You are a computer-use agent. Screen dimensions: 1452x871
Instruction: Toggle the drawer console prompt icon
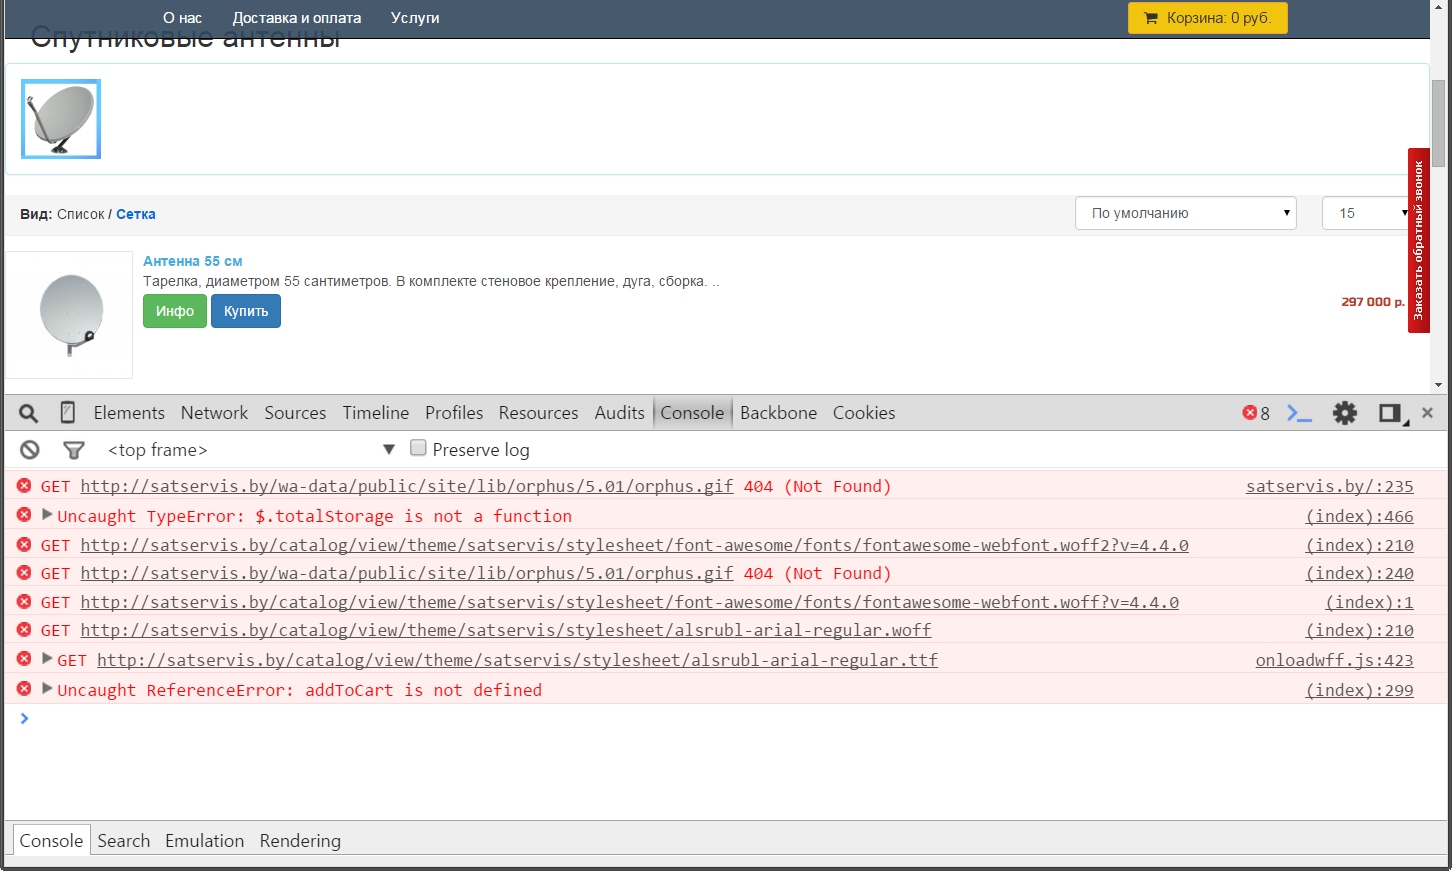(1299, 413)
